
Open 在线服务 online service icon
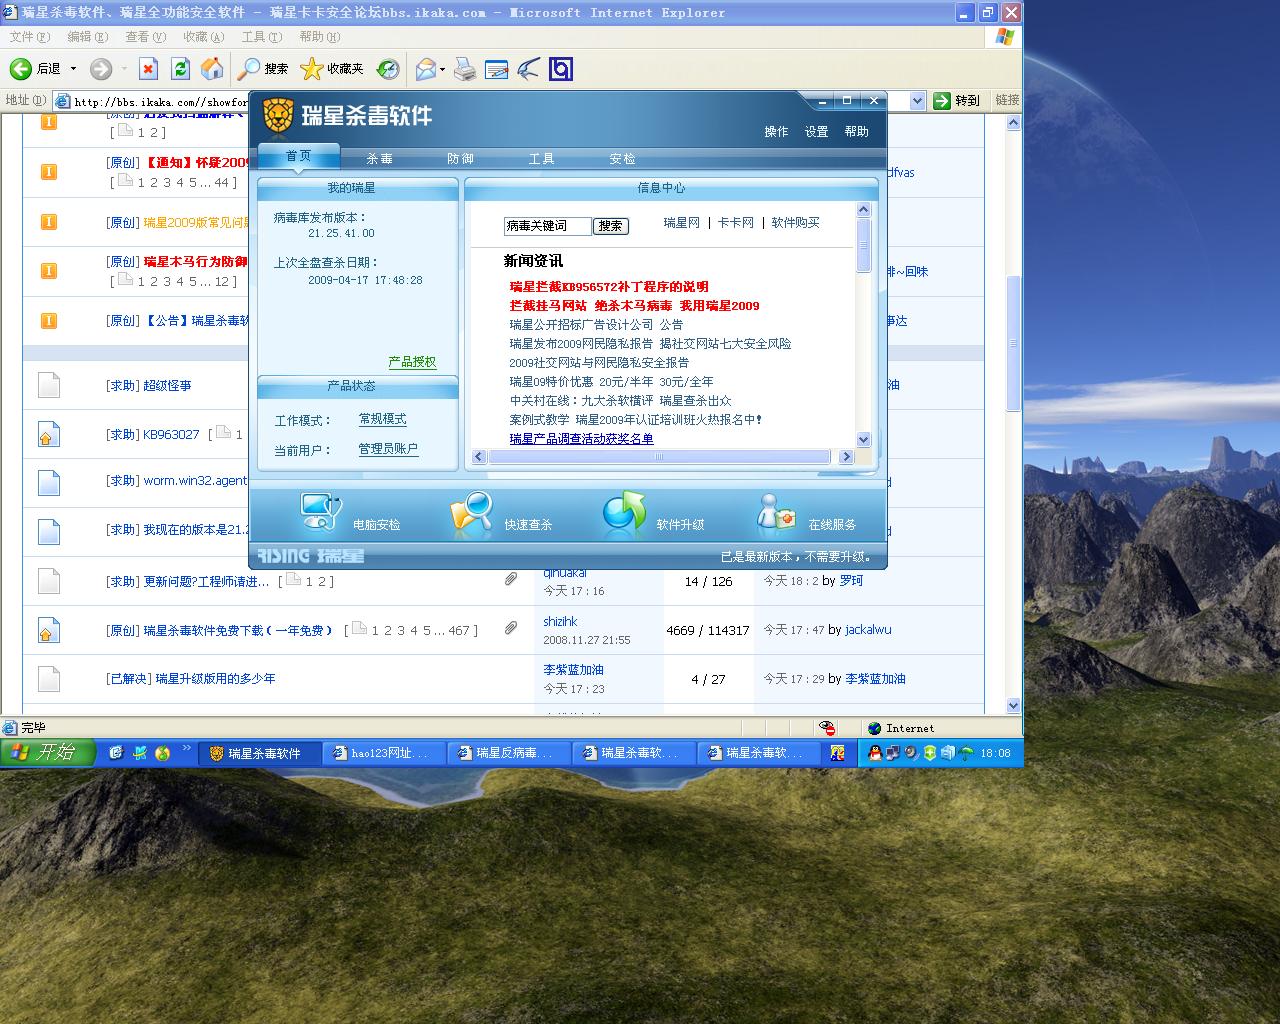[x=776, y=512]
